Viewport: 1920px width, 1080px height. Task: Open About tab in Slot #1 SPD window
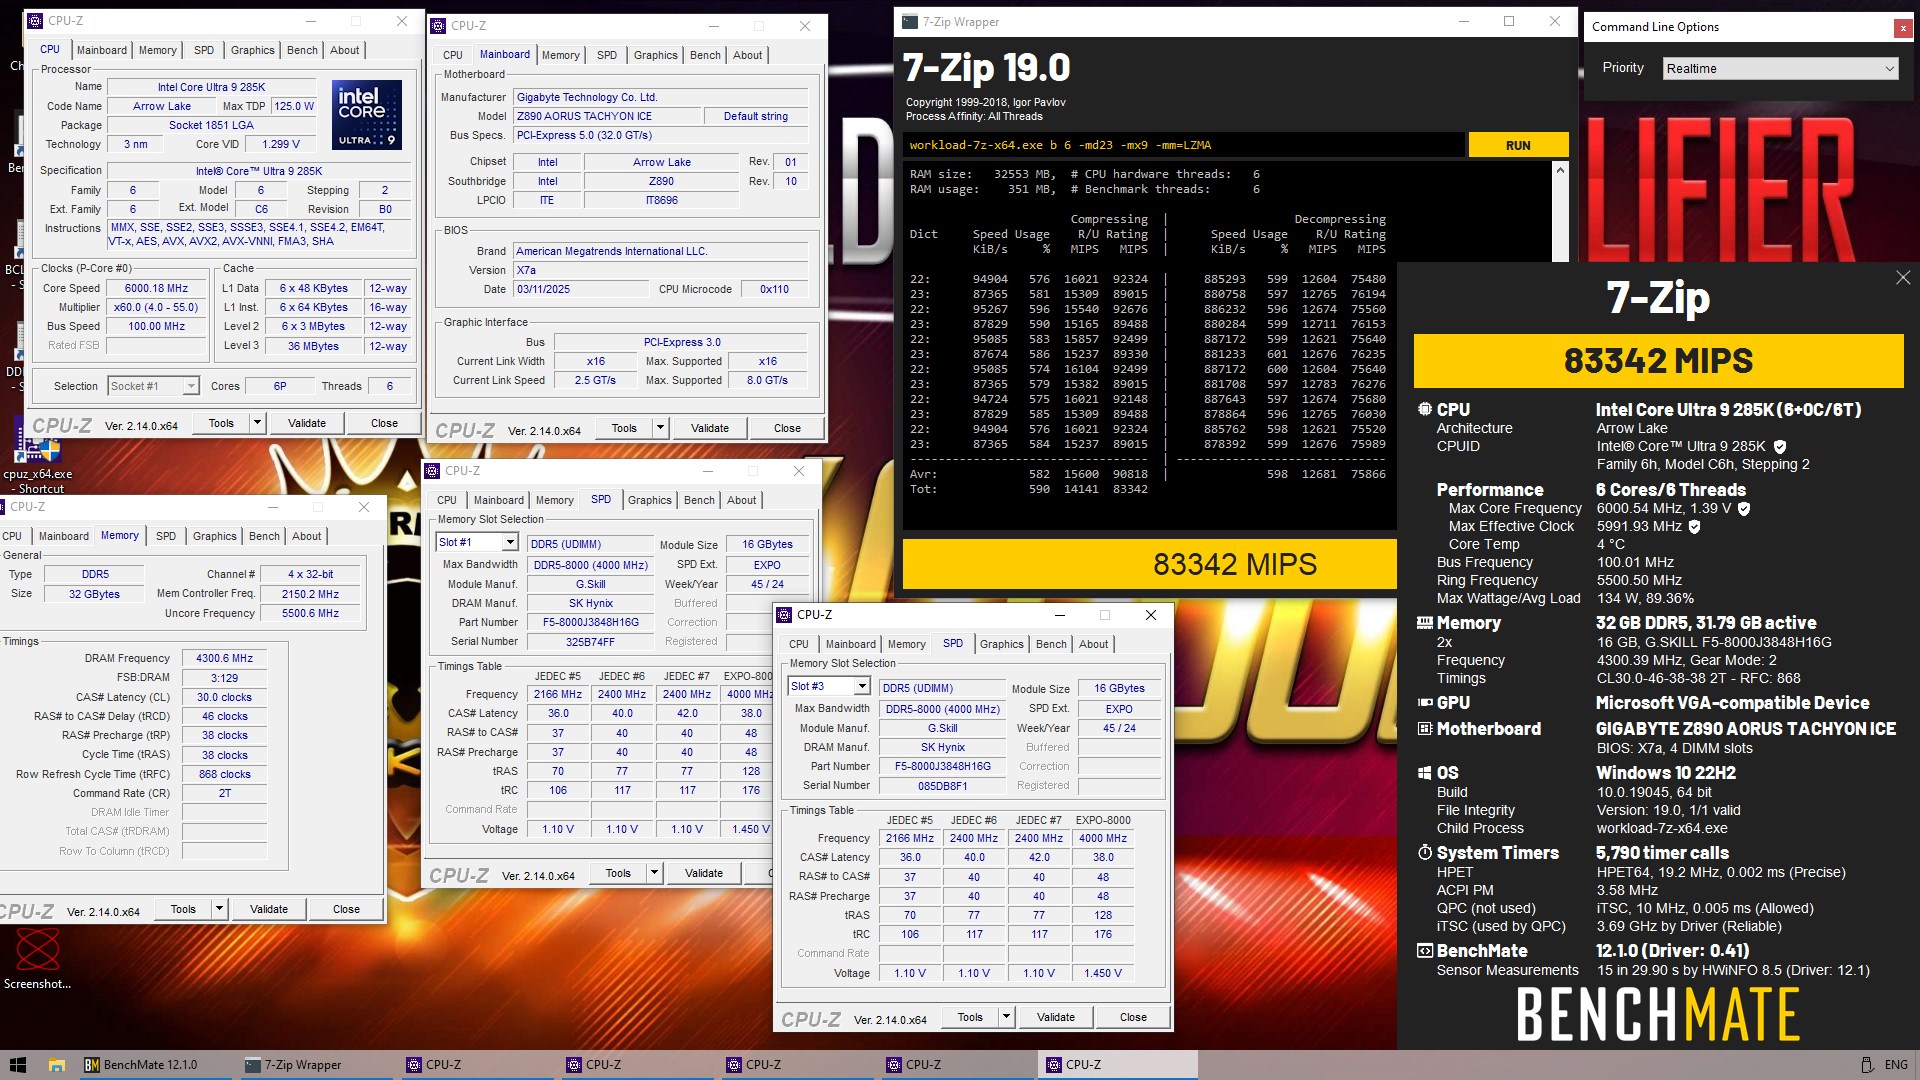click(x=742, y=500)
